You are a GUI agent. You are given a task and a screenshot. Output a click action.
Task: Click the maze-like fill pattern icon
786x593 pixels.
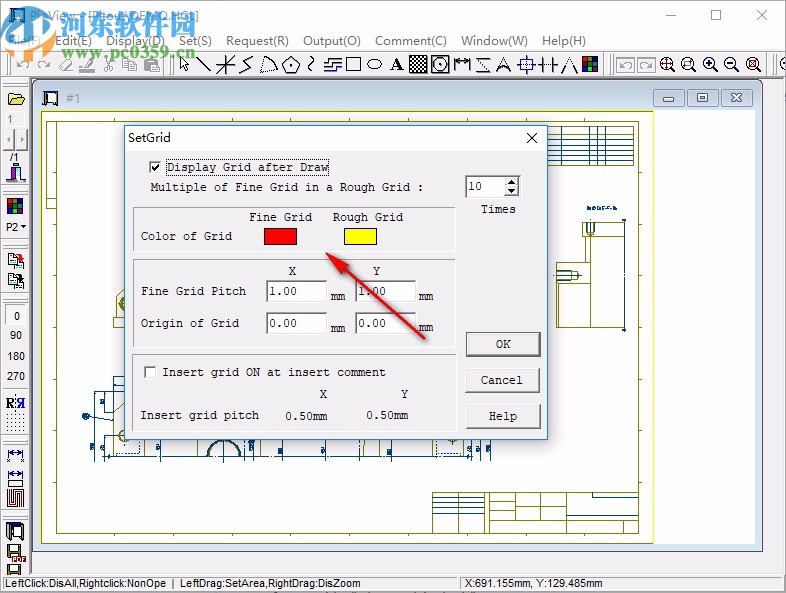click(x=16, y=498)
